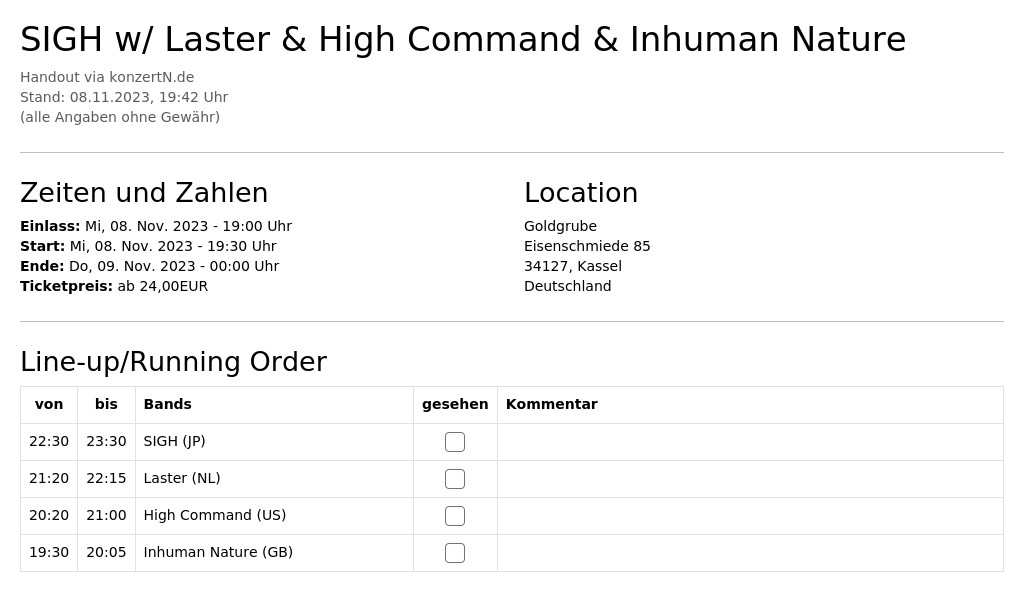
Task: Toggle the seen checkbox for Inhuman Nature (GB)
Action: click(455, 553)
